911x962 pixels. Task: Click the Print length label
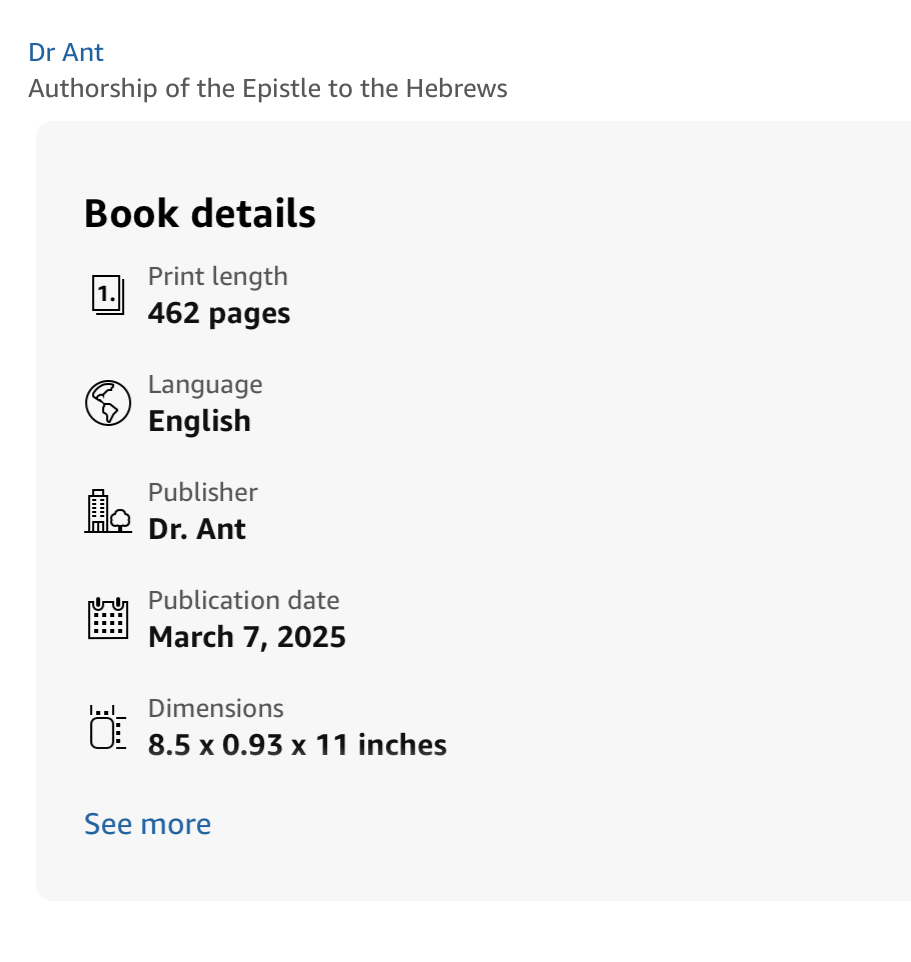(x=217, y=277)
